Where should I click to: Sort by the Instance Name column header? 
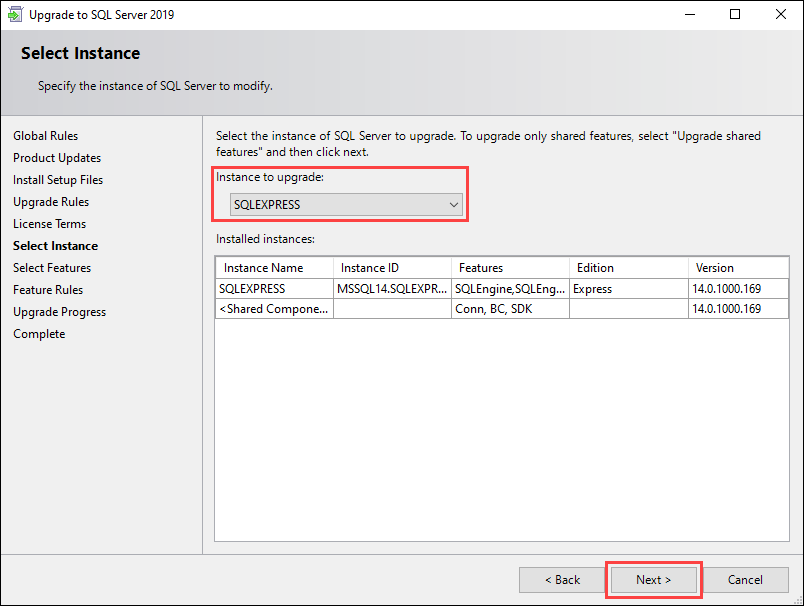pos(264,268)
